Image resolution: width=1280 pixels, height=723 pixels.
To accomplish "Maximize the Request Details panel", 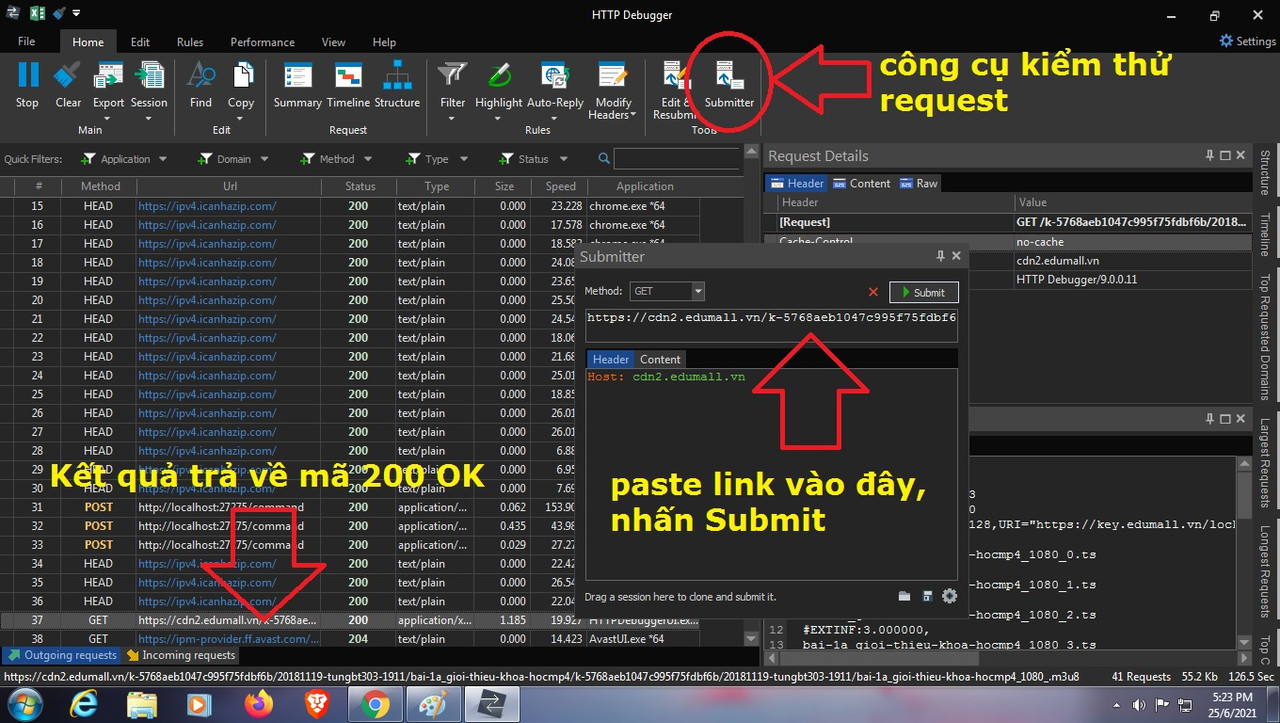I will [x=1225, y=155].
